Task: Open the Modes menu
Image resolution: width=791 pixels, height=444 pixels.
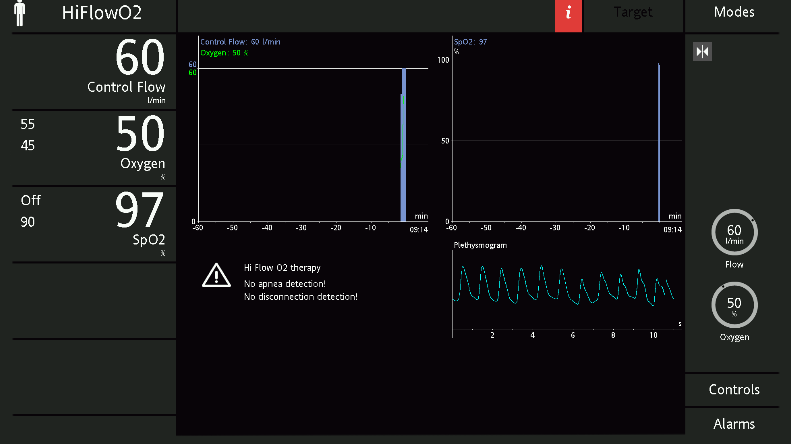Action: tap(734, 13)
